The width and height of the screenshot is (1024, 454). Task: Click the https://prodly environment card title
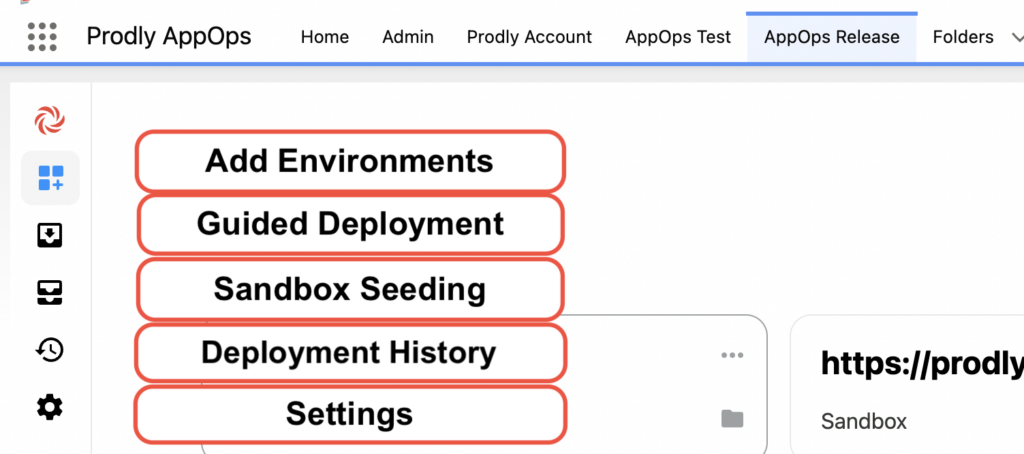click(x=922, y=363)
